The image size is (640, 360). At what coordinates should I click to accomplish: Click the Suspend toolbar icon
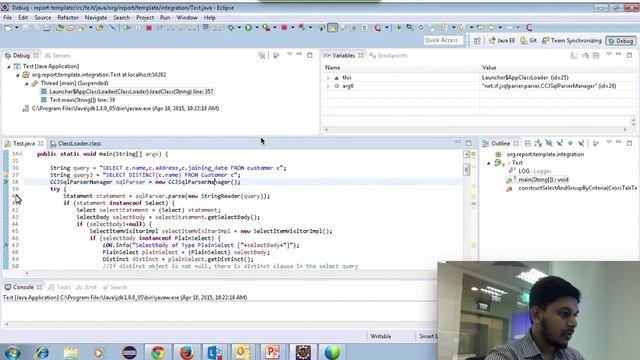pyautogui.click(x=138, y=28)
